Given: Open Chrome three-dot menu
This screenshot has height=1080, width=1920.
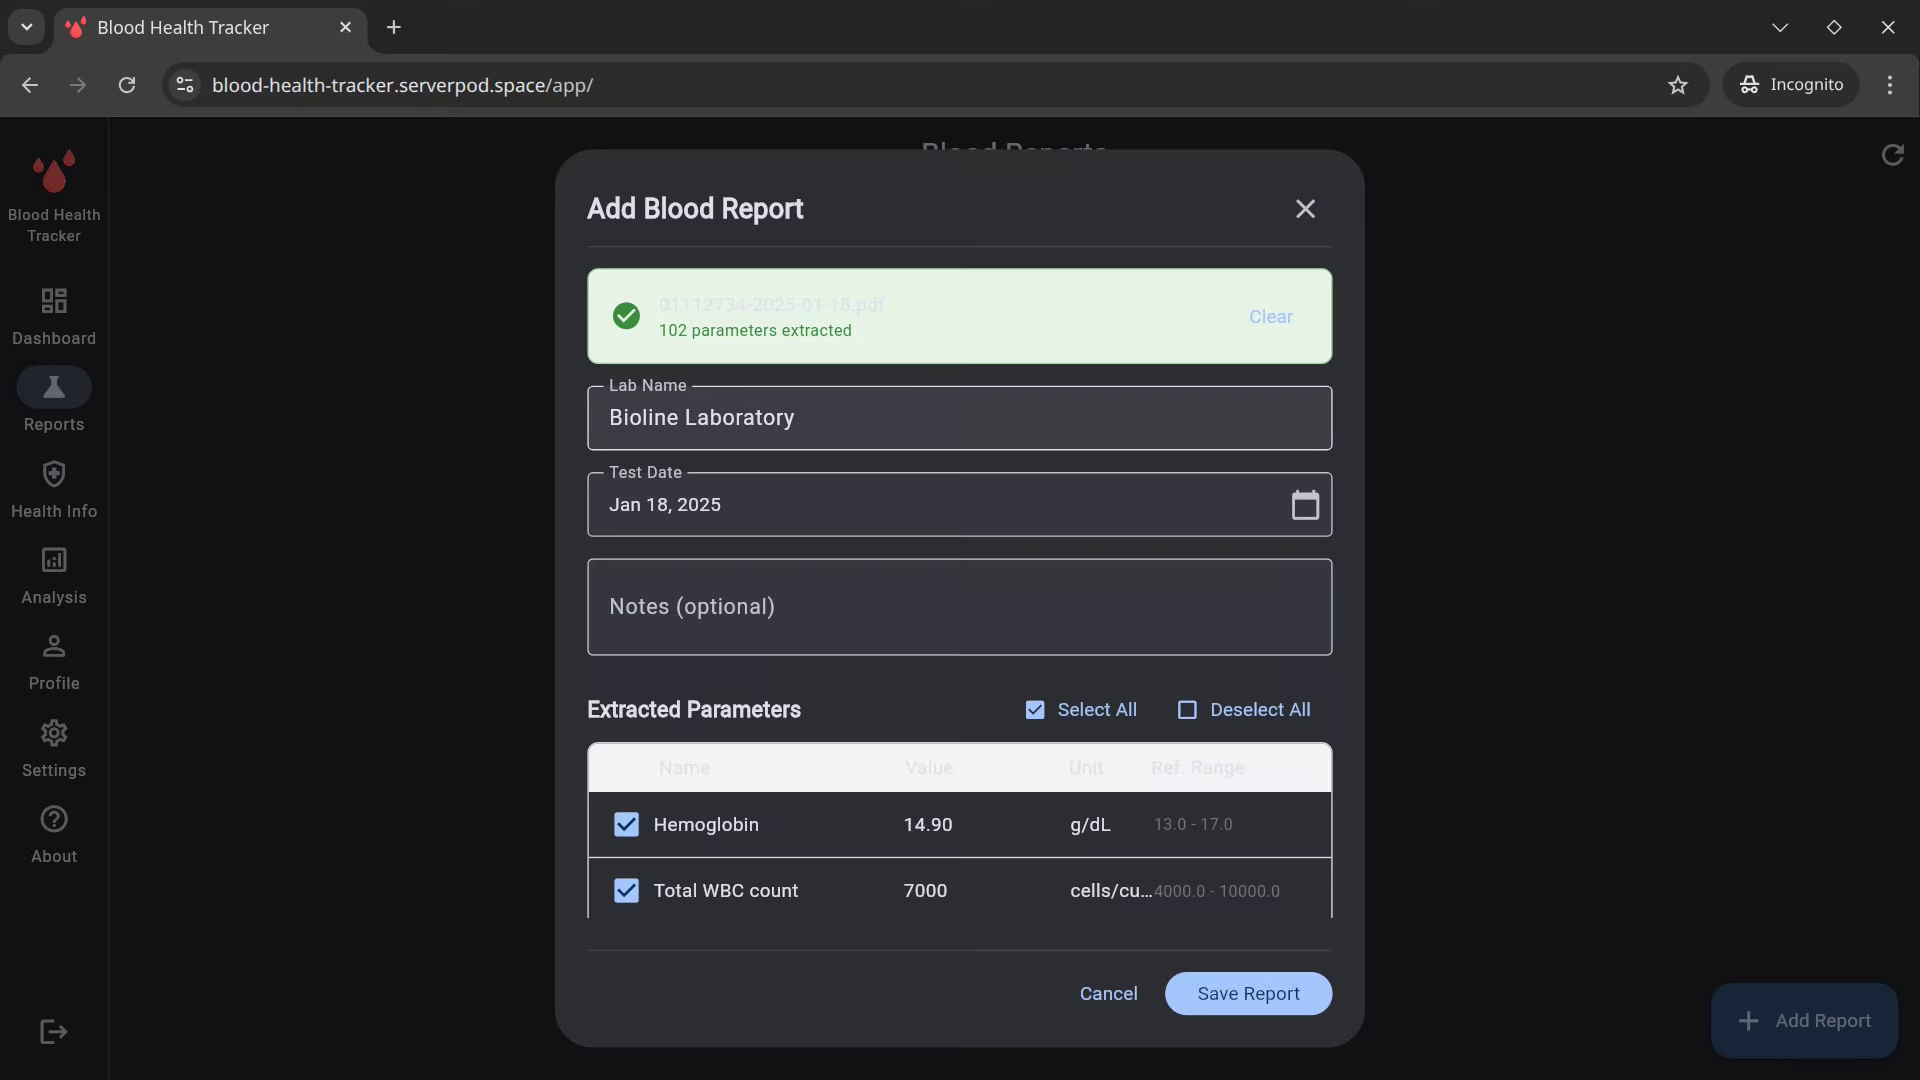Looking at the screenshot, I should coord(1889,85).
